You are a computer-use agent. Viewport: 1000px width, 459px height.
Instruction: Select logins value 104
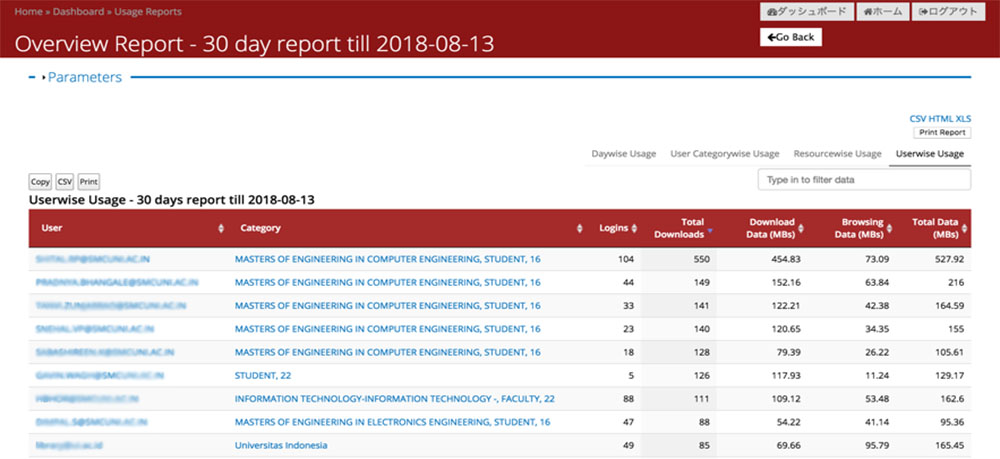626,259
